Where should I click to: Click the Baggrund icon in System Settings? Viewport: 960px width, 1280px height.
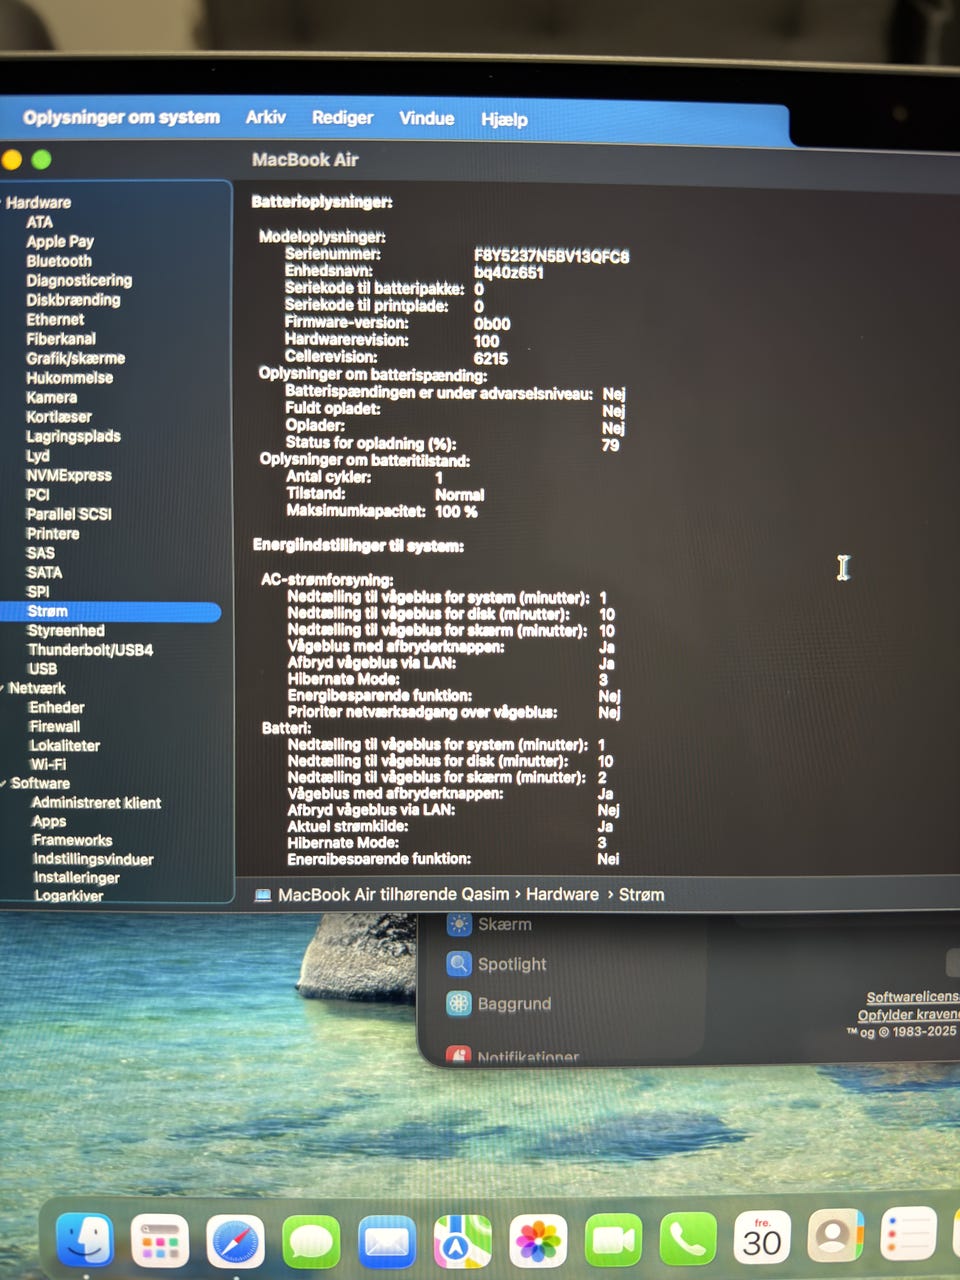tap(459, 1003)
